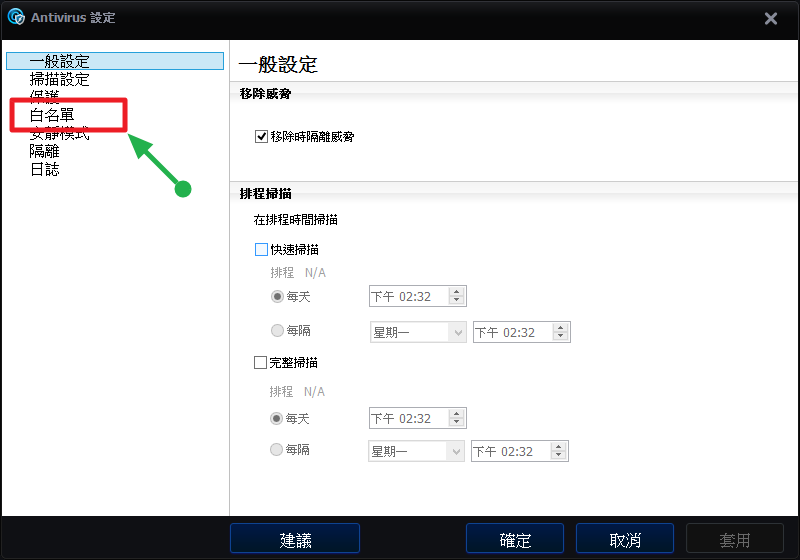
Task: Click the 每天 time field under 完整掃描
Action: click(407, 418)
